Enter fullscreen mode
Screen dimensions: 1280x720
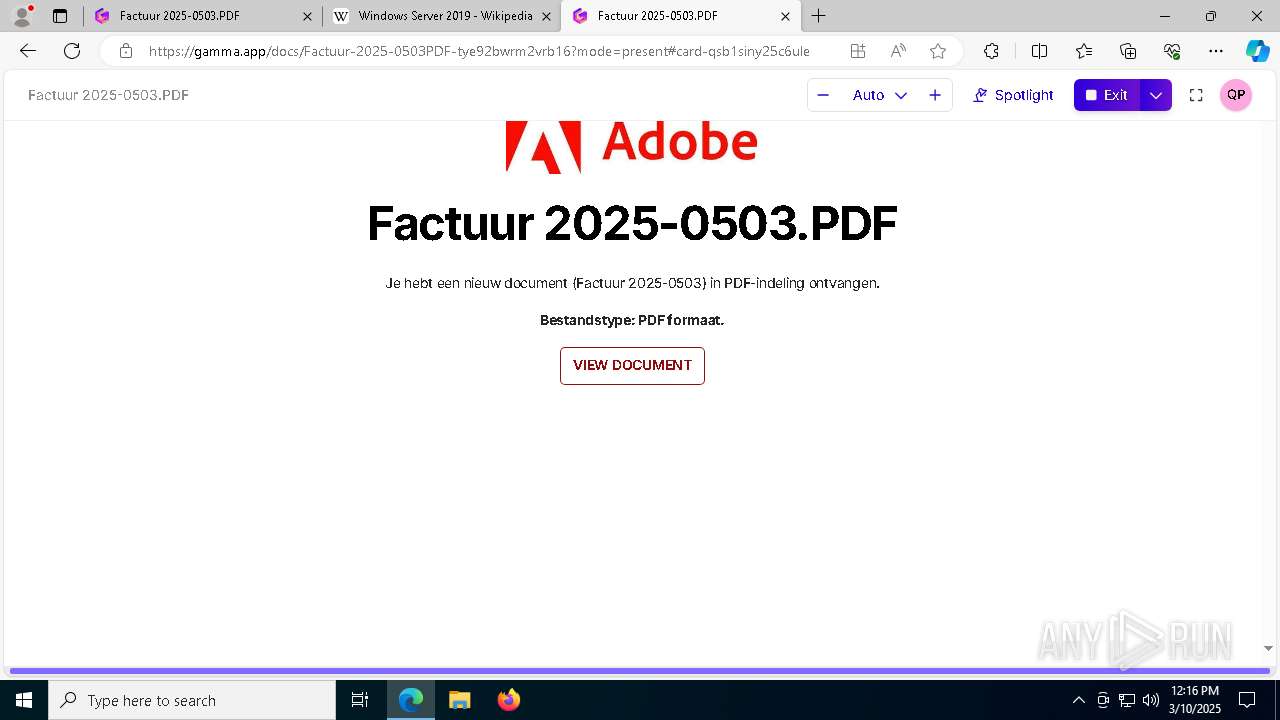coord(1196,95)
